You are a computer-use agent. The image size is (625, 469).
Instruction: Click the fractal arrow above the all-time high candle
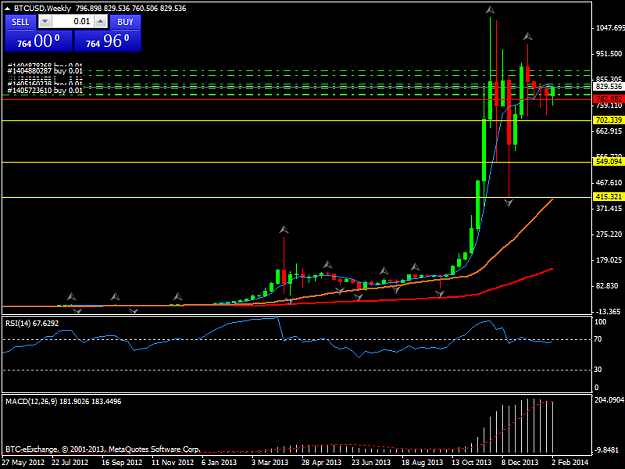[x=490, y=10]
